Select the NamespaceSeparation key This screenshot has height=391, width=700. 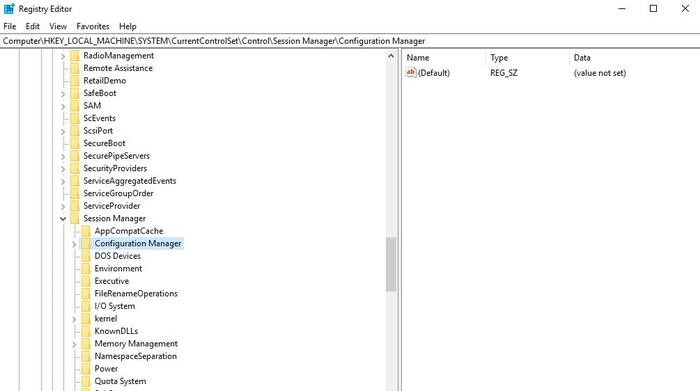coord(136,356)
